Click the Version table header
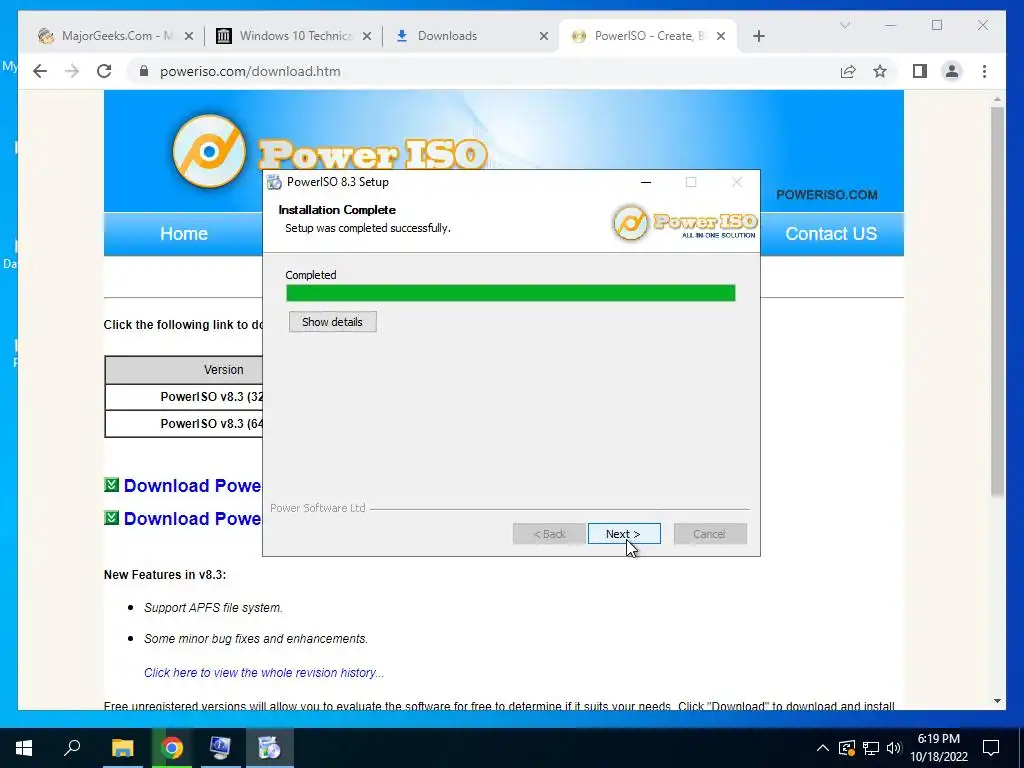Screen dimensions: 1024x768 (x=184, y=370)
